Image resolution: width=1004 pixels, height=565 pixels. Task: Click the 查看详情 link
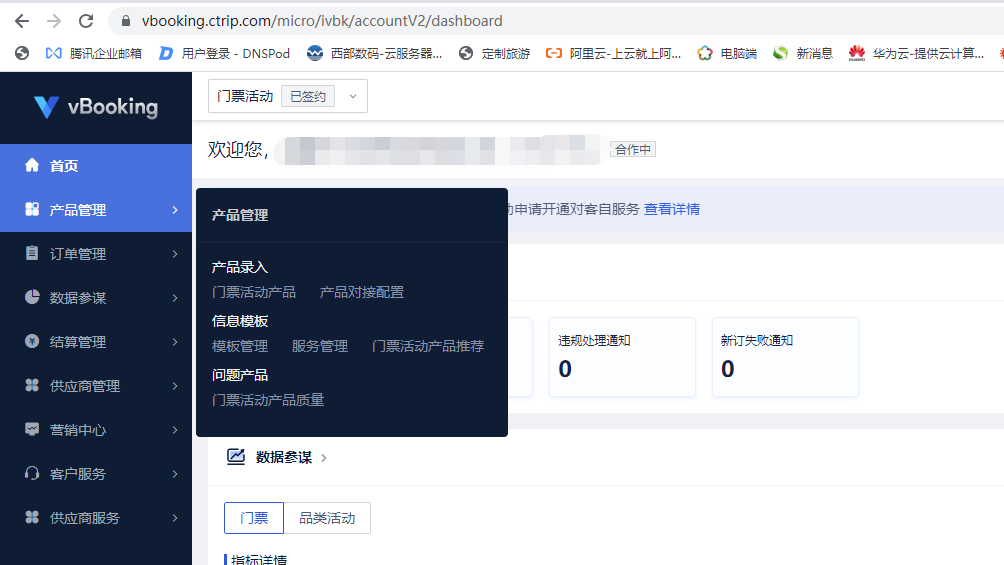pyautogui.click(x=671, y=209)
